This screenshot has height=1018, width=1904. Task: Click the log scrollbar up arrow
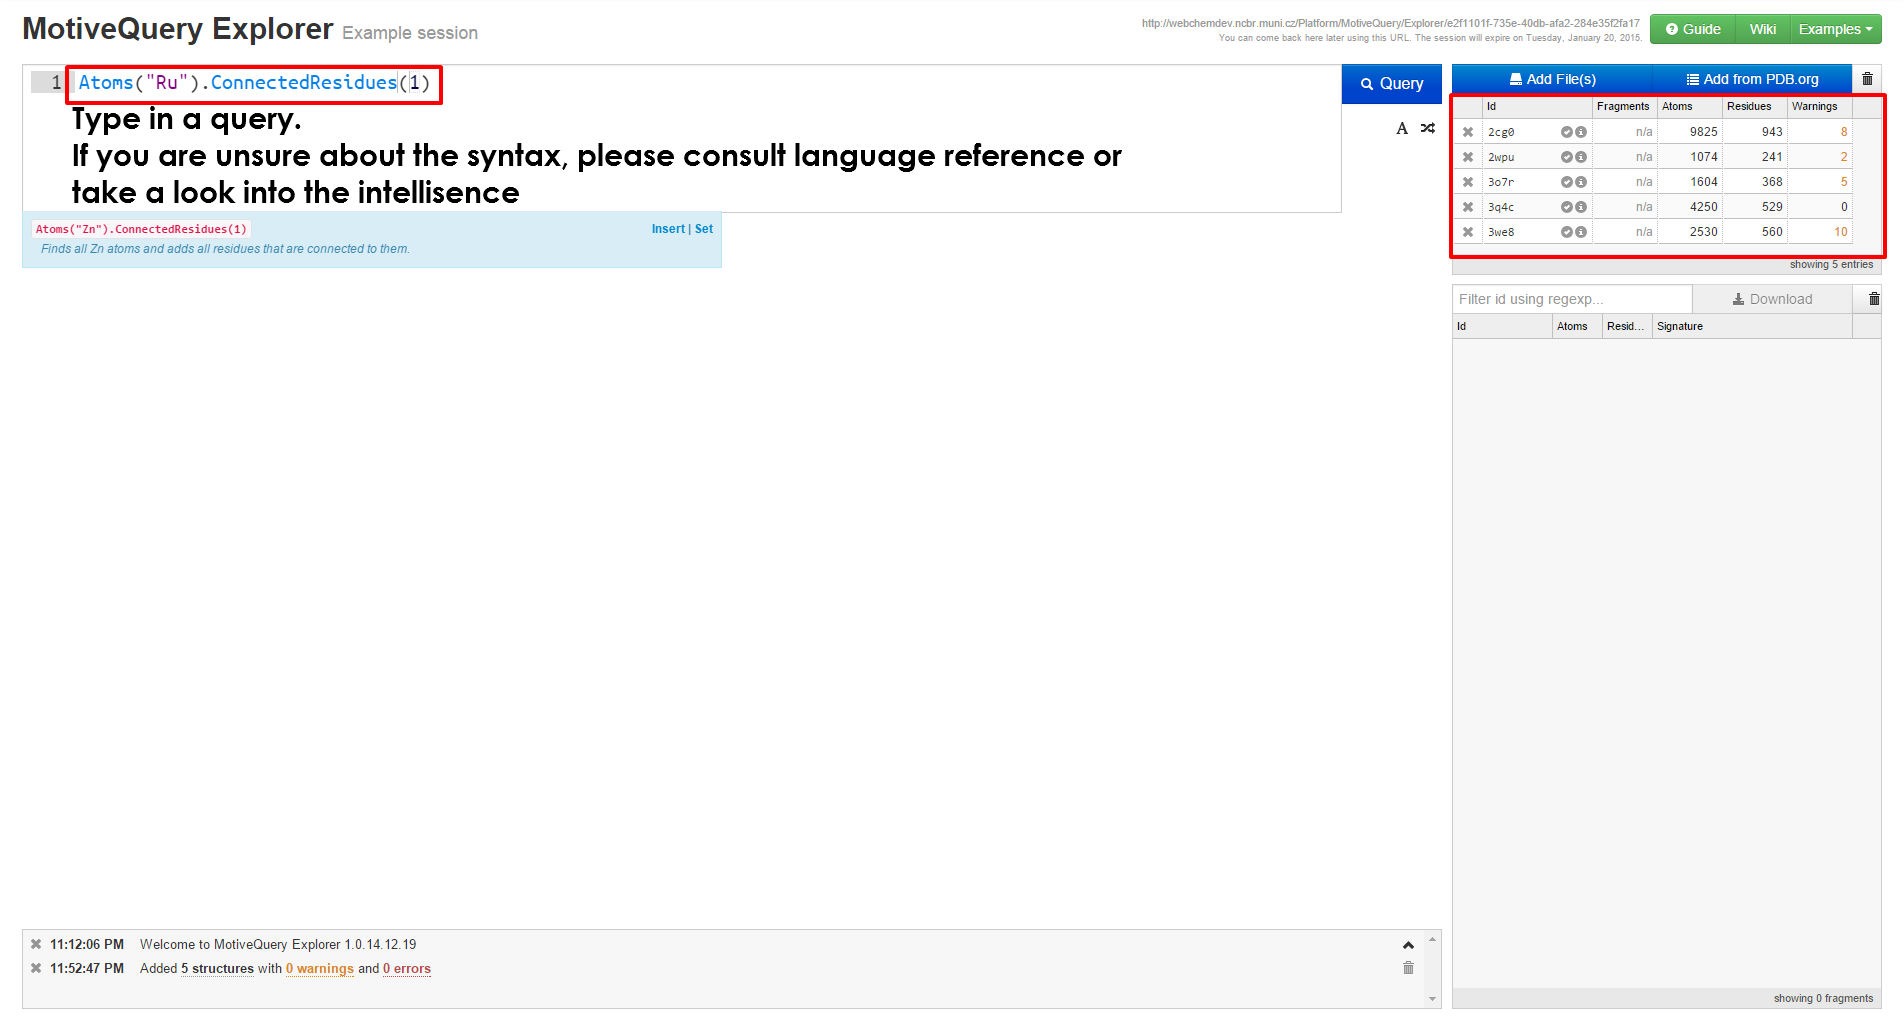[x=1432, y=939]
